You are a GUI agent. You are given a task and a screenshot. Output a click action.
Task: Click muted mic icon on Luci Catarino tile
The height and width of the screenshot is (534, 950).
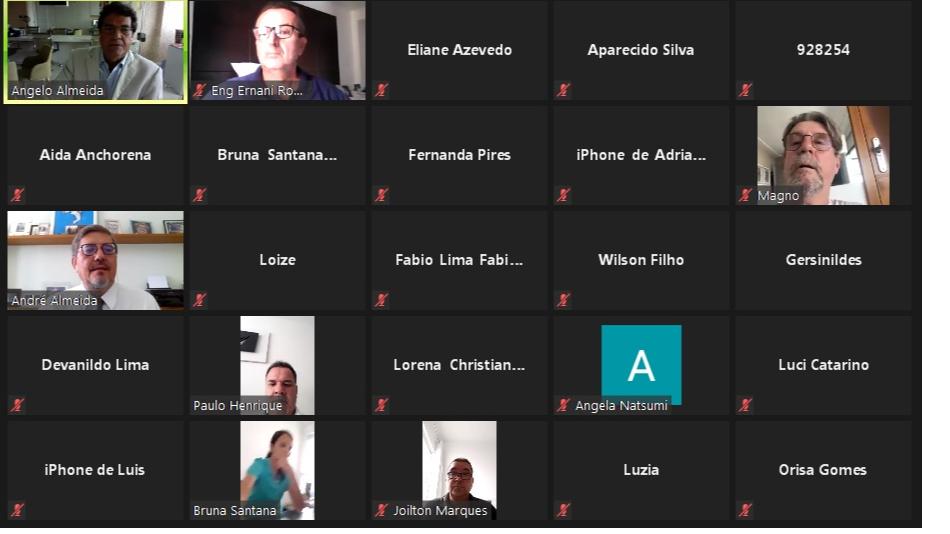click(745, 405)
